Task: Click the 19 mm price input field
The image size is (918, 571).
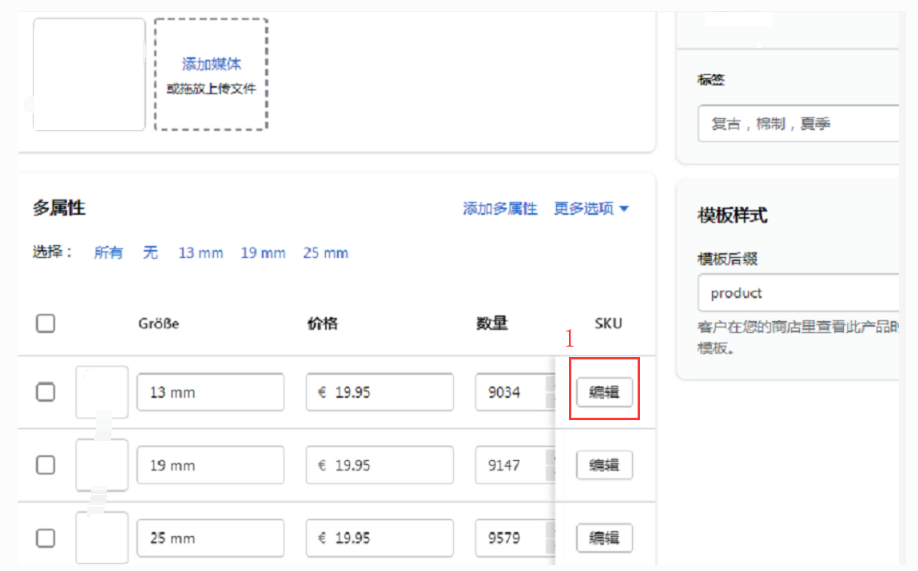Action: click(x=380, y=465)
